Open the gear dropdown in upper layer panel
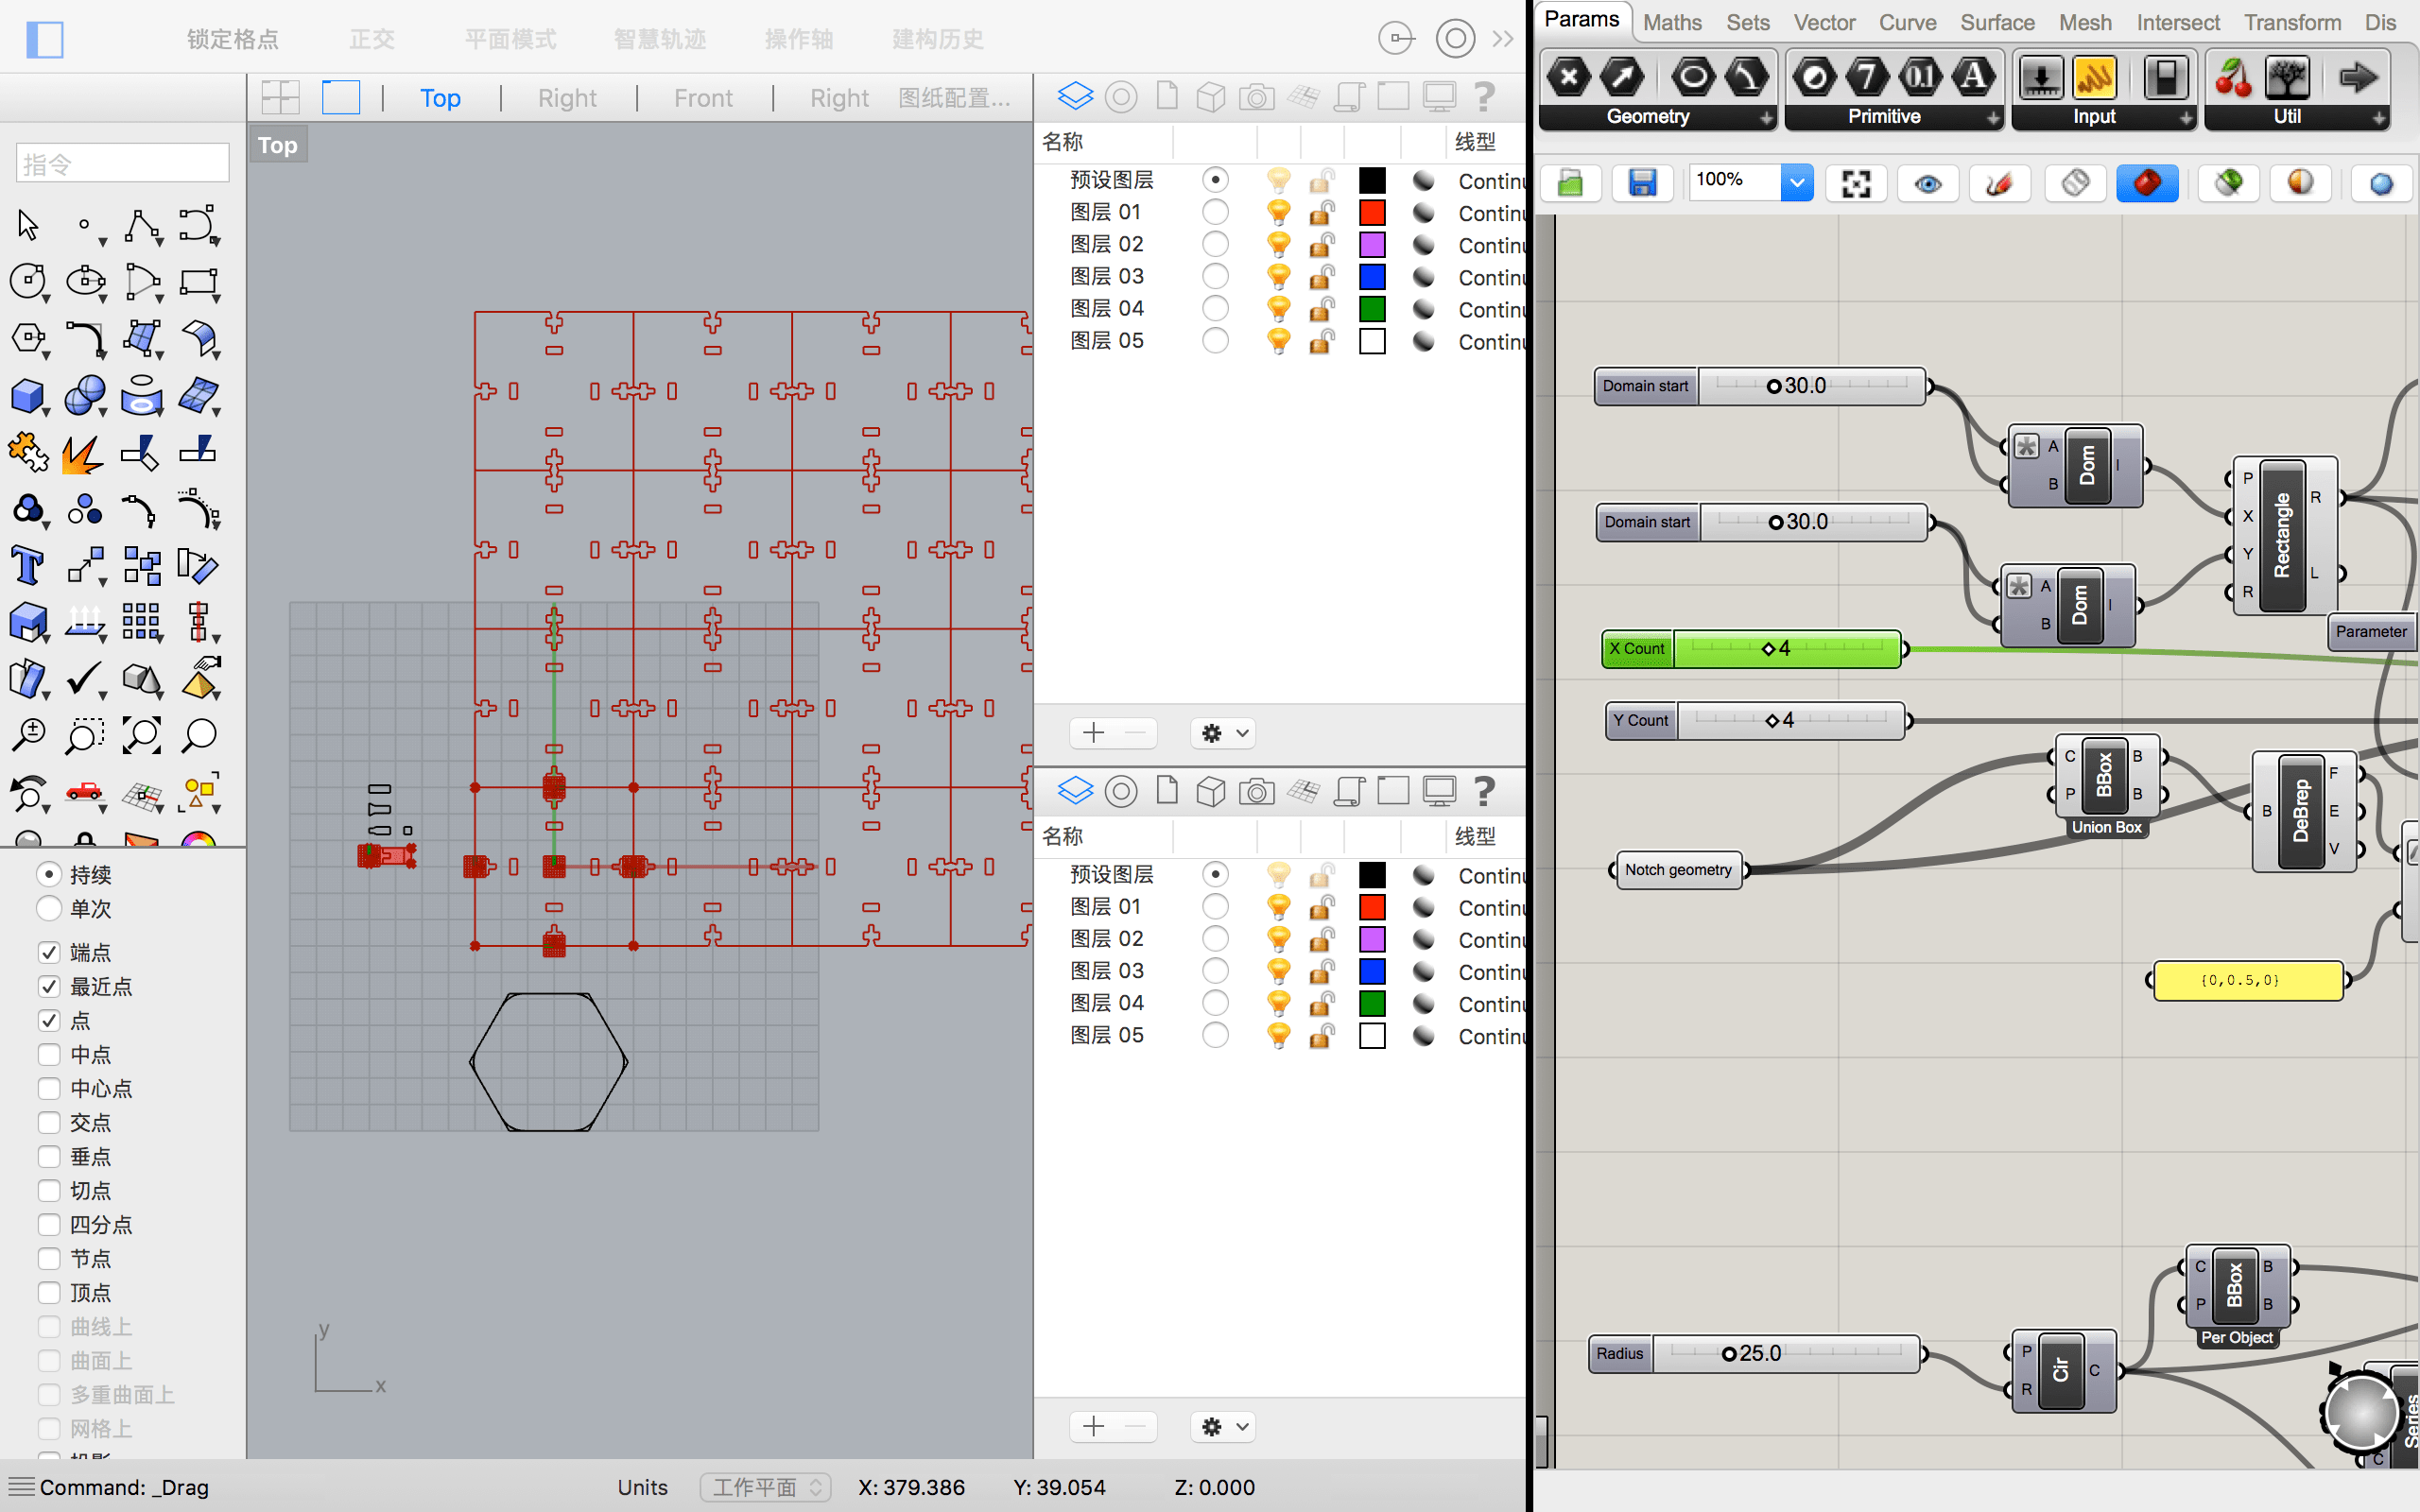 click(1224, 733)
